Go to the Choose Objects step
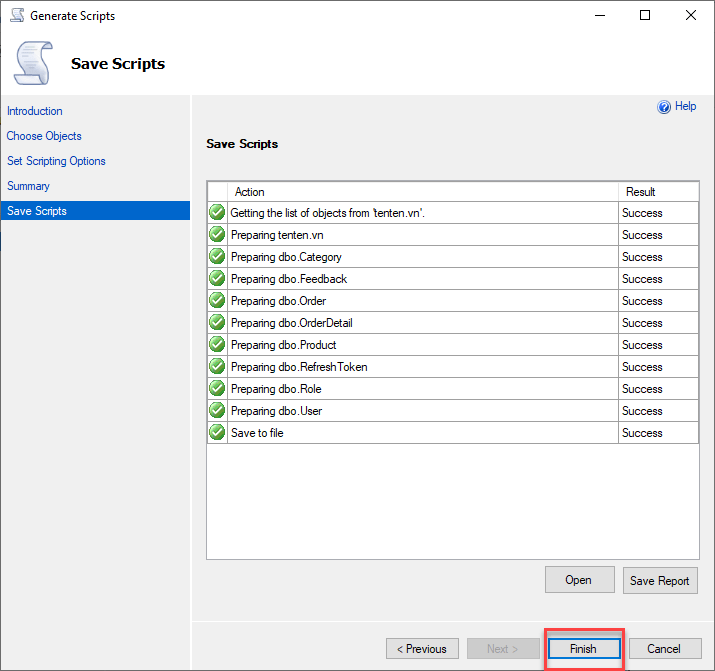Image resolution: width=715 pixels, height=671 pixels. [x=44, y=136]
